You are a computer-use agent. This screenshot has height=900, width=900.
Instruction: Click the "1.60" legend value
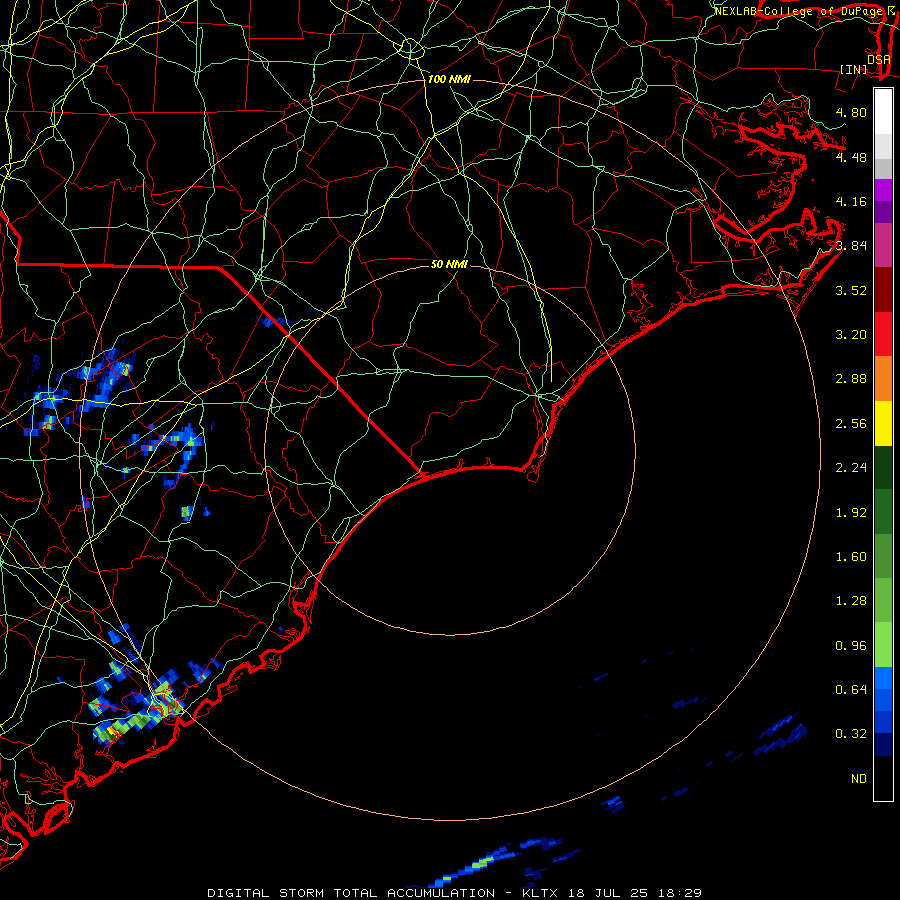pos(851,556)
